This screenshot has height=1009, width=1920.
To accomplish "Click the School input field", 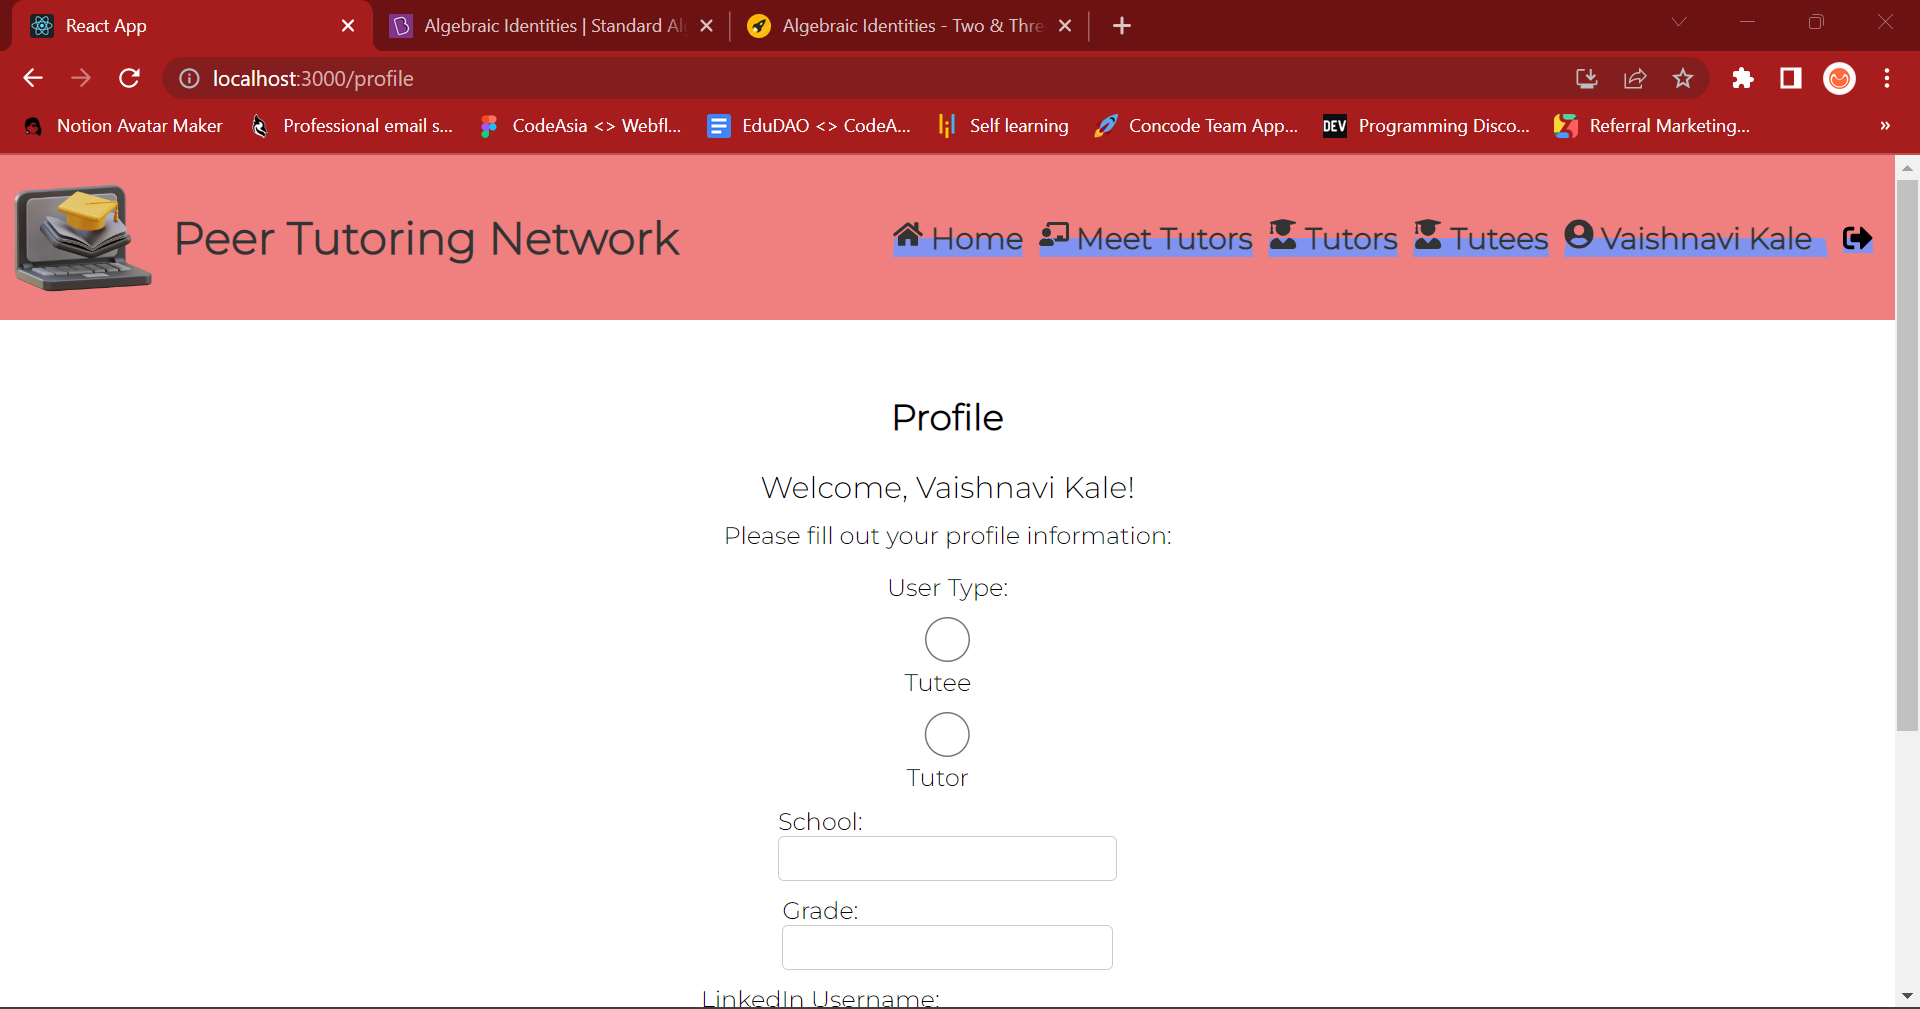I will click(x=947, y=859).
